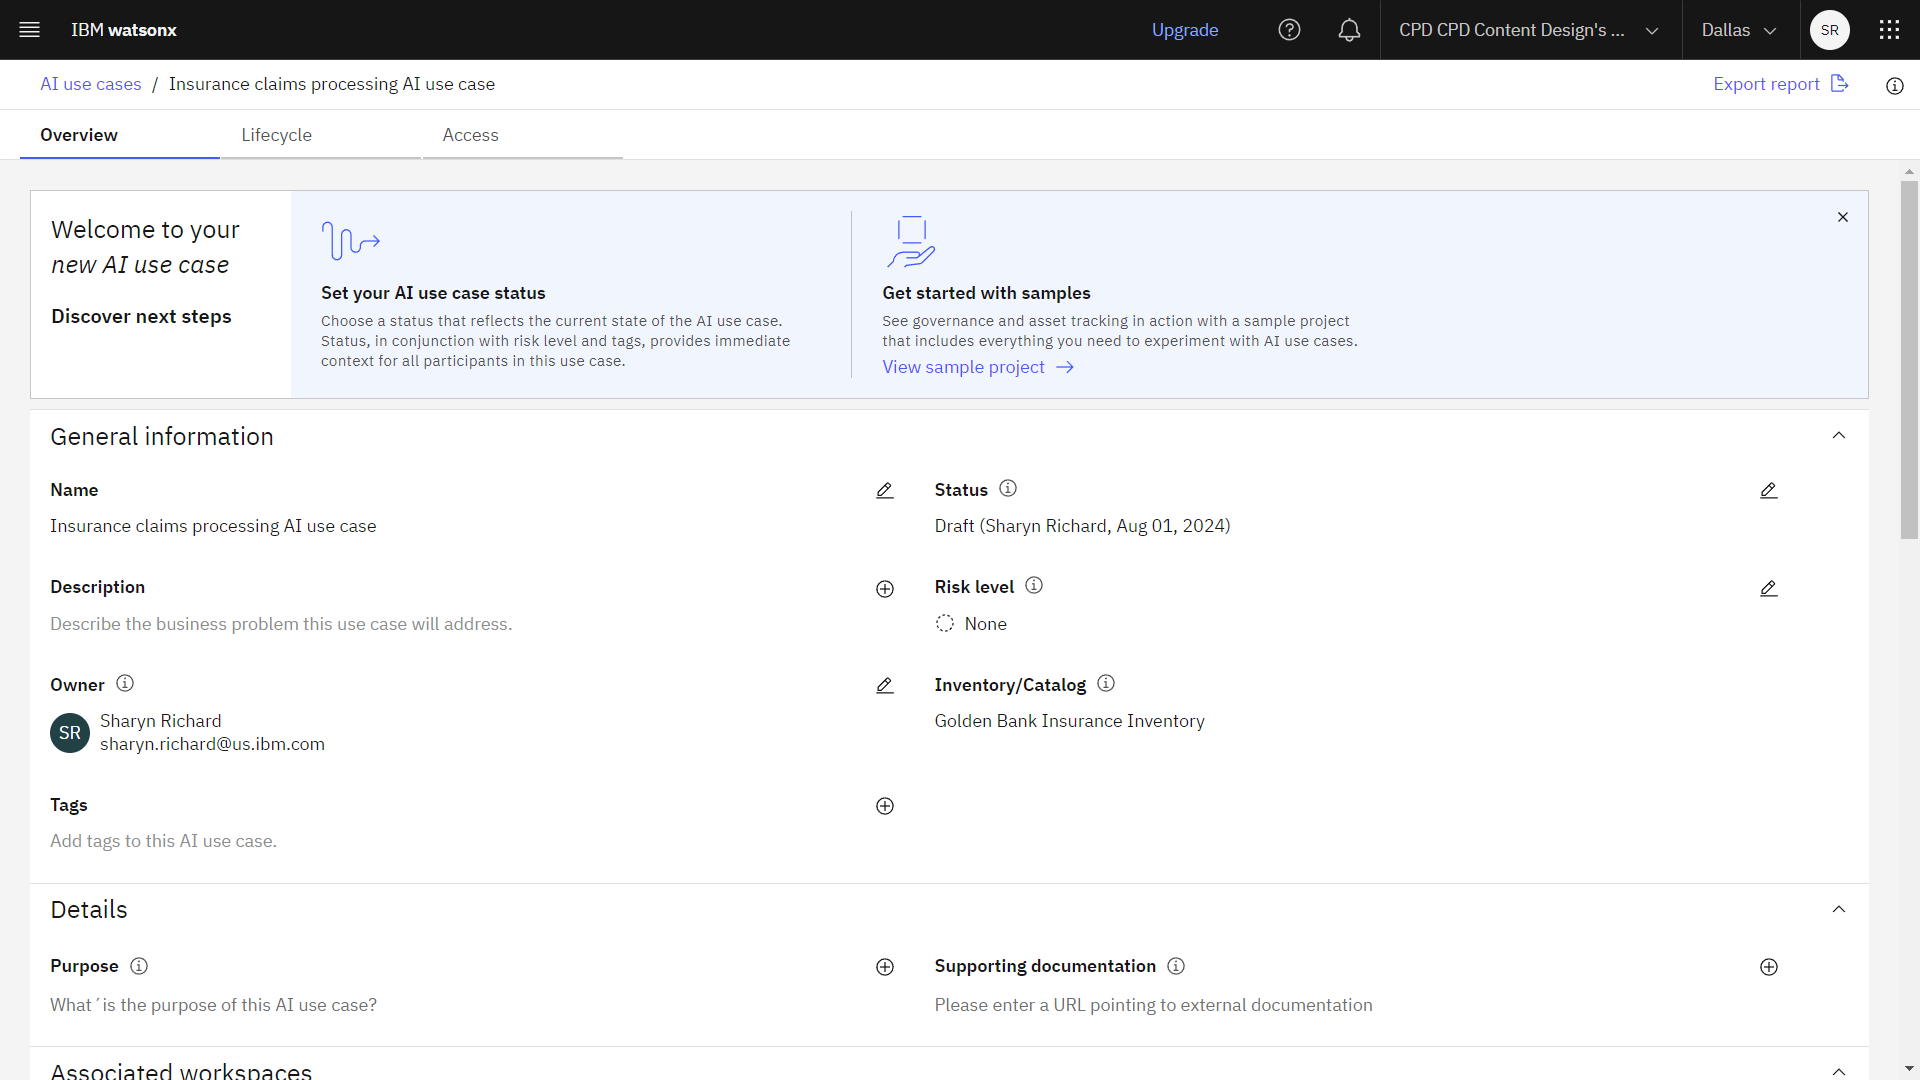Image resolution: width=1920 pixels, height=1080 pixels.
Task: Show info tooltip for Inventory/Catalog
Action: [1106, 683]
